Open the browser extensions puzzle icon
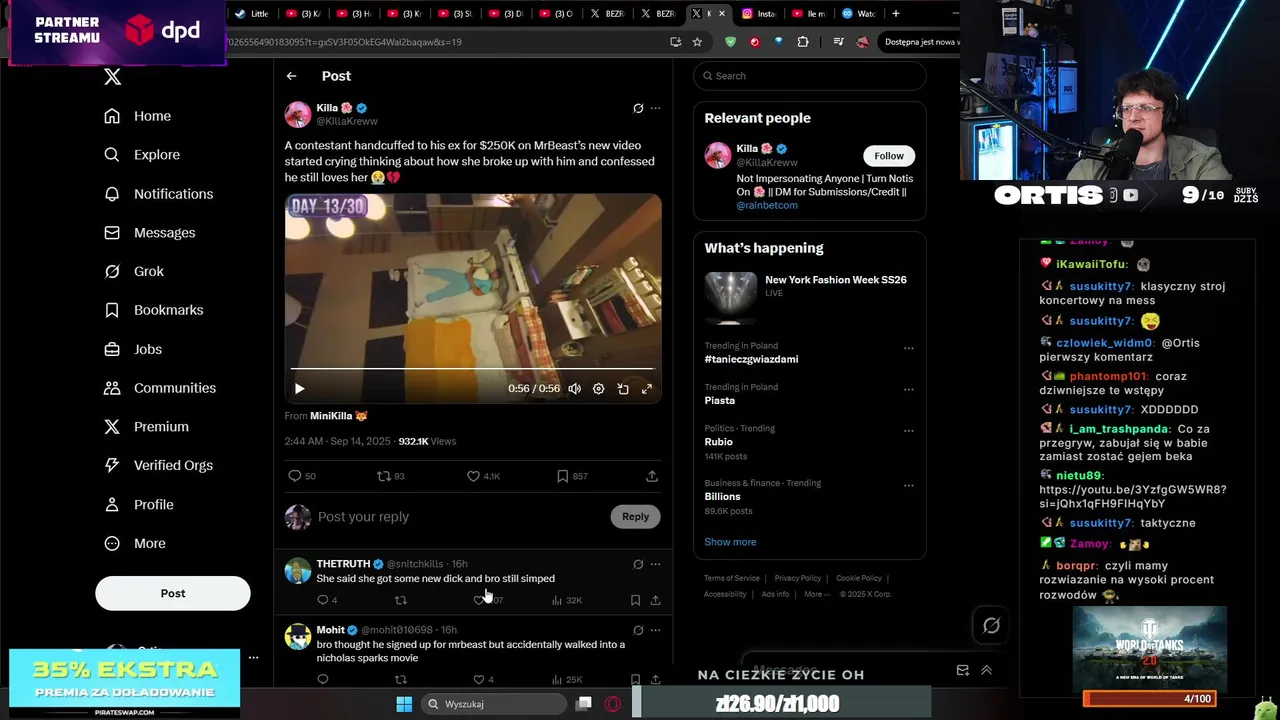Screen dimensions: 1280x720 pyautogui.click(x=803, y=42)
